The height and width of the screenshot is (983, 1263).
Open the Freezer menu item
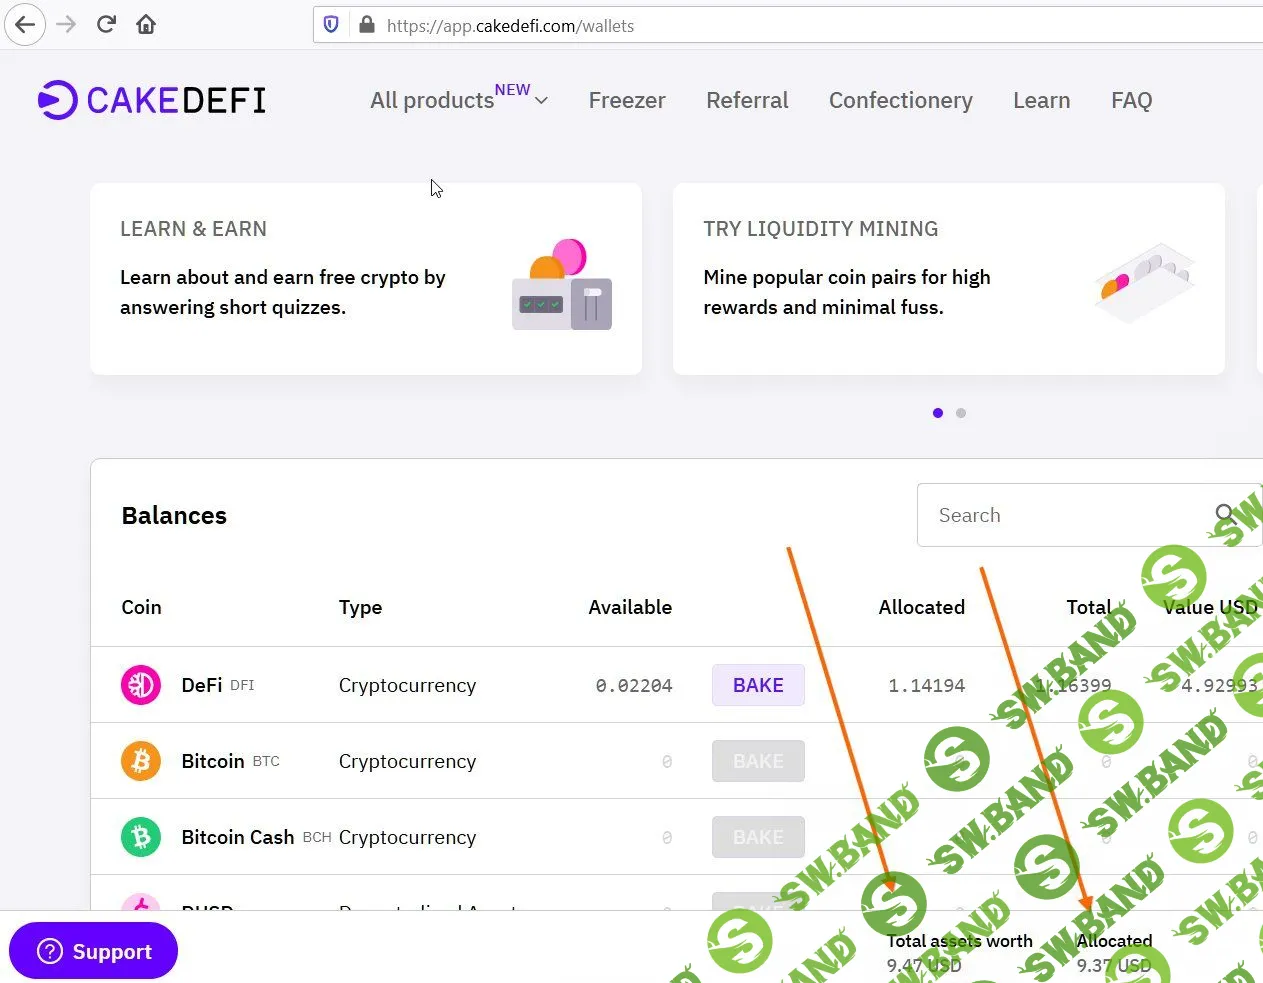(627, 100)
